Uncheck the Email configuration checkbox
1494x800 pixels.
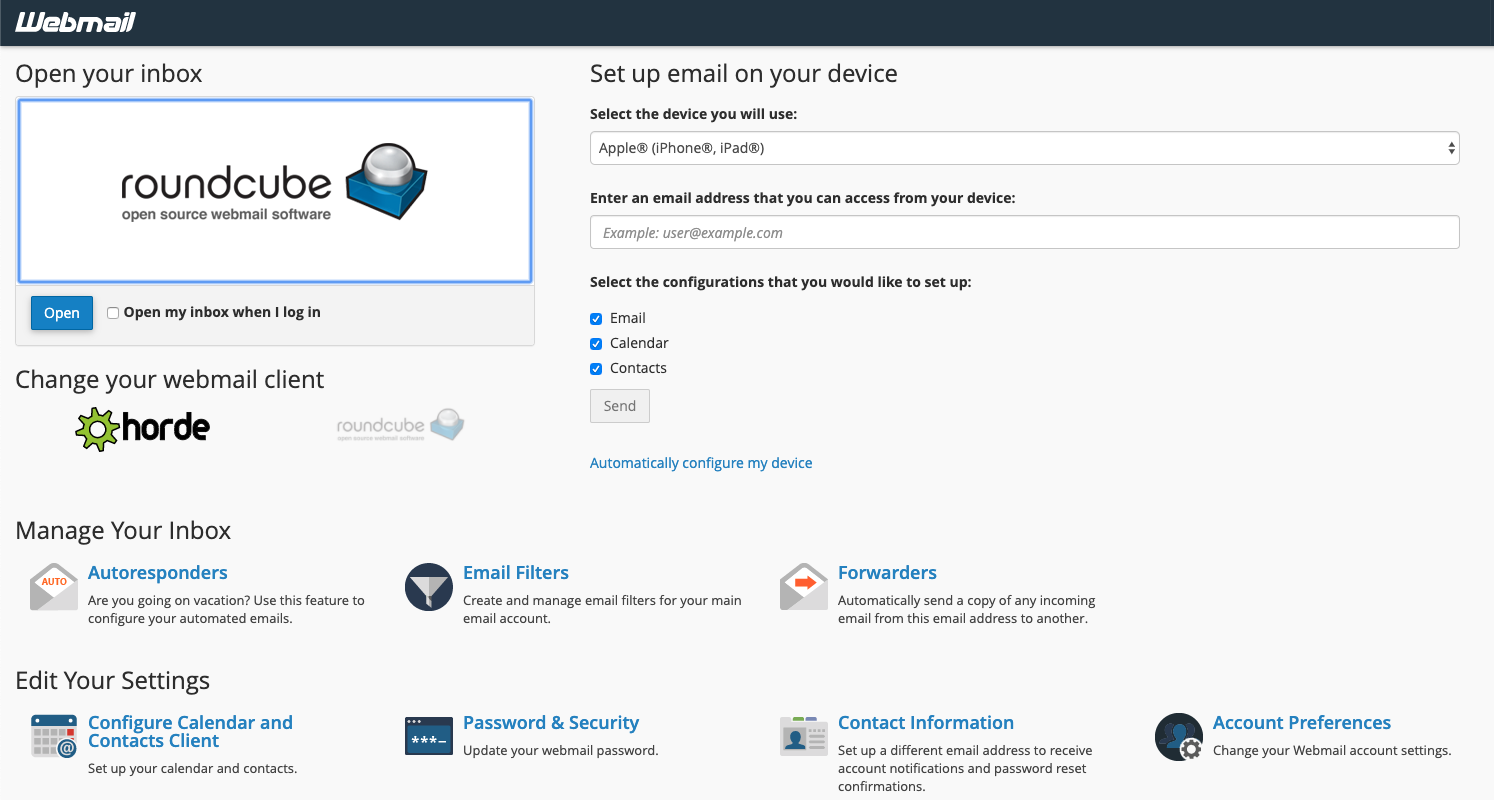pyautogui.click(x=596, y=319)
